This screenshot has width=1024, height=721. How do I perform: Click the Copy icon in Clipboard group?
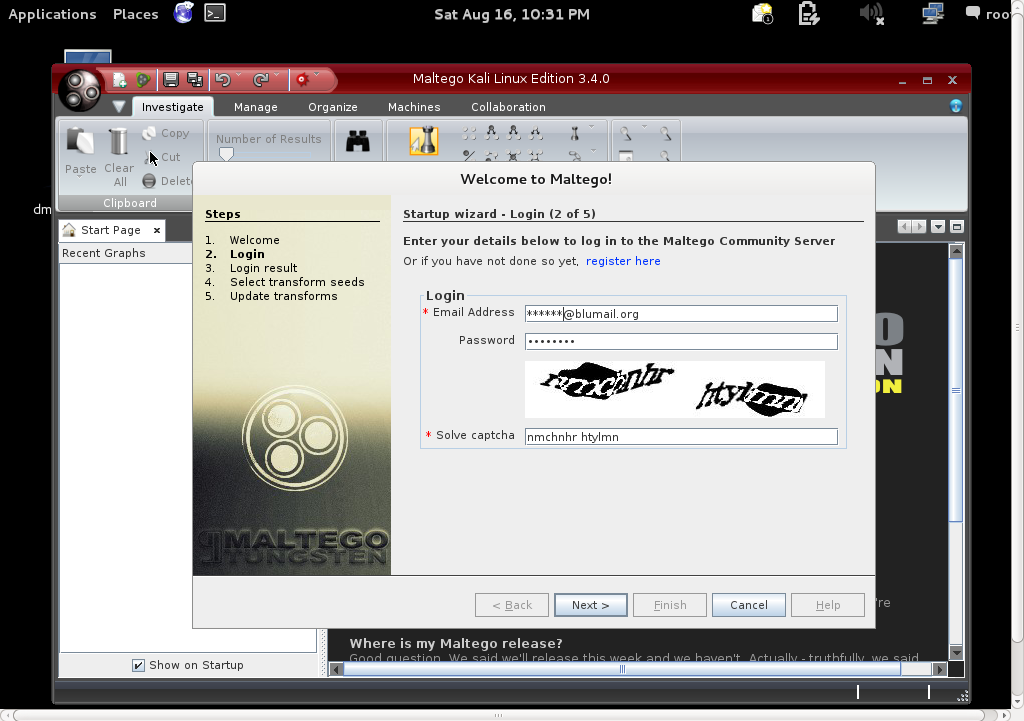[149, 133]
